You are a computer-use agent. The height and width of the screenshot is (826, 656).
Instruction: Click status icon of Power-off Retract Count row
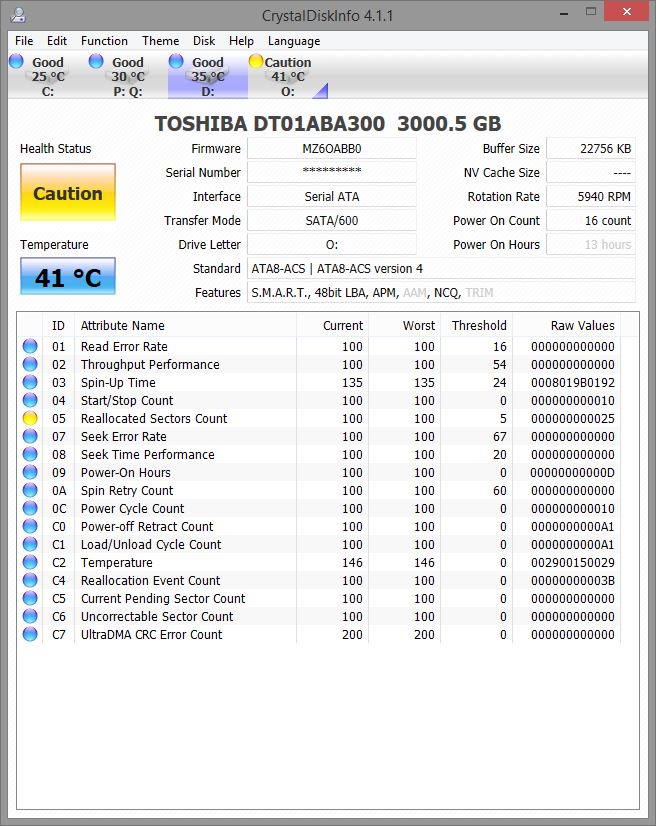[x=30, y=526]
